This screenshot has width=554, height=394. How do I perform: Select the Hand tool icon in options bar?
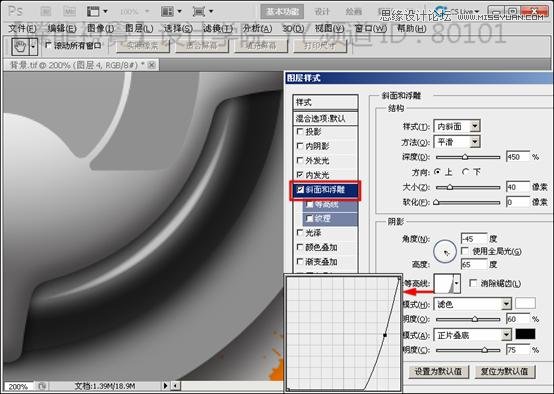20,47
